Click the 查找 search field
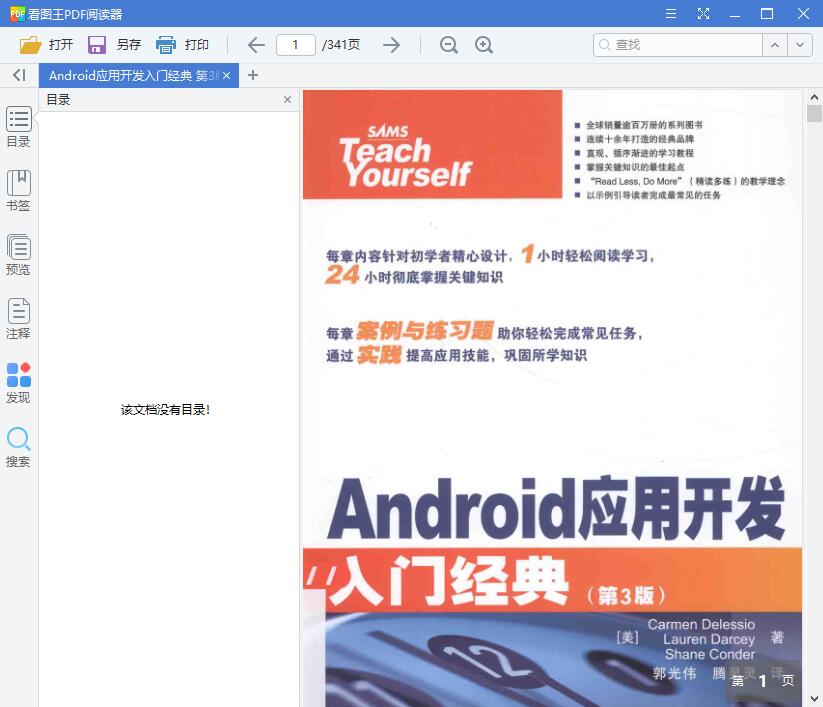 (x=678, y=45)
